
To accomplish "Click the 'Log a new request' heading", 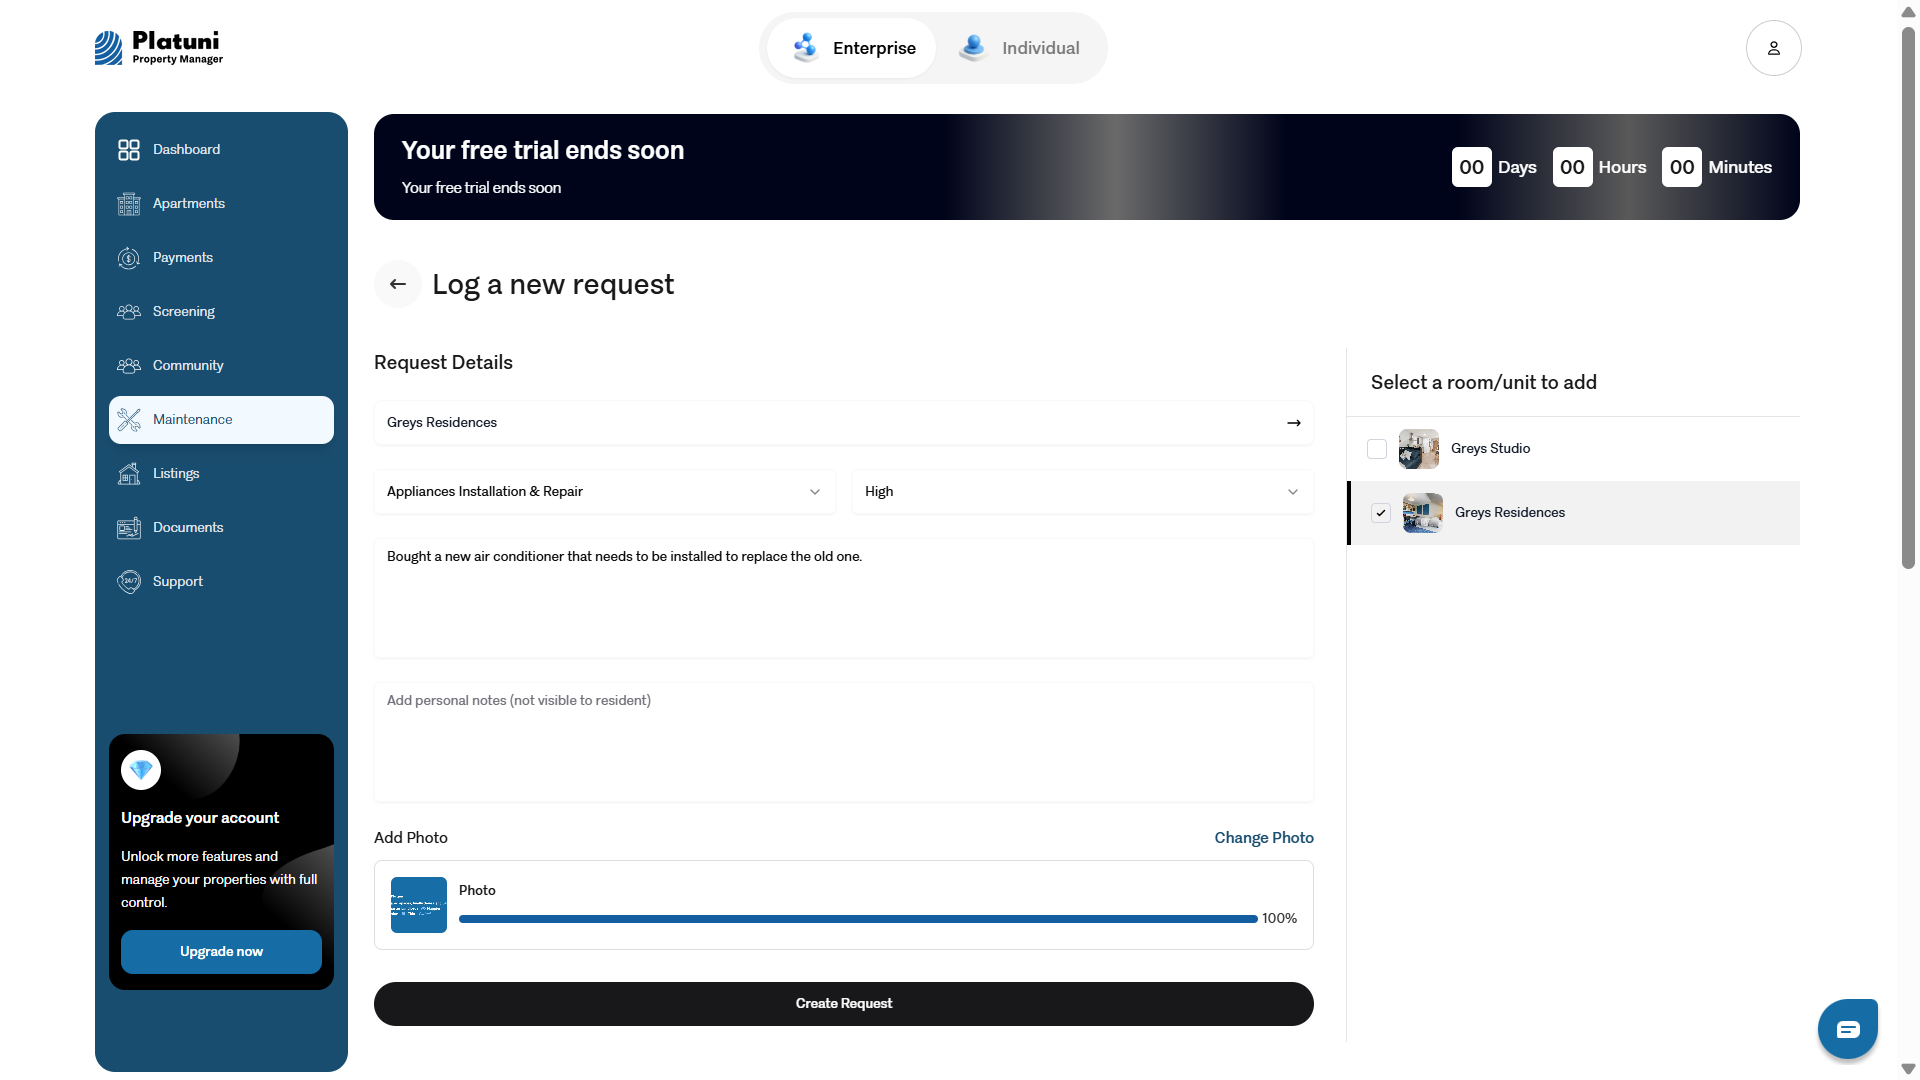I will point(553,285).
